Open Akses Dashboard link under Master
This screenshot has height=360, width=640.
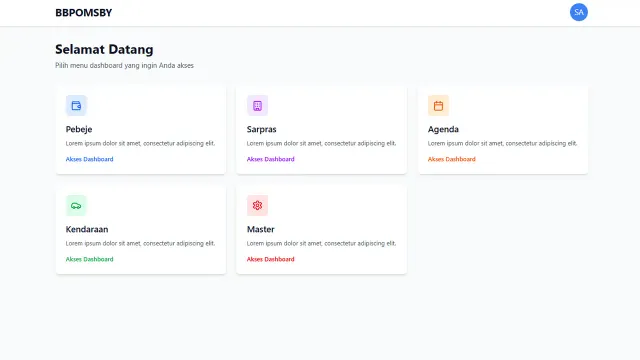(x=270, y=259)
